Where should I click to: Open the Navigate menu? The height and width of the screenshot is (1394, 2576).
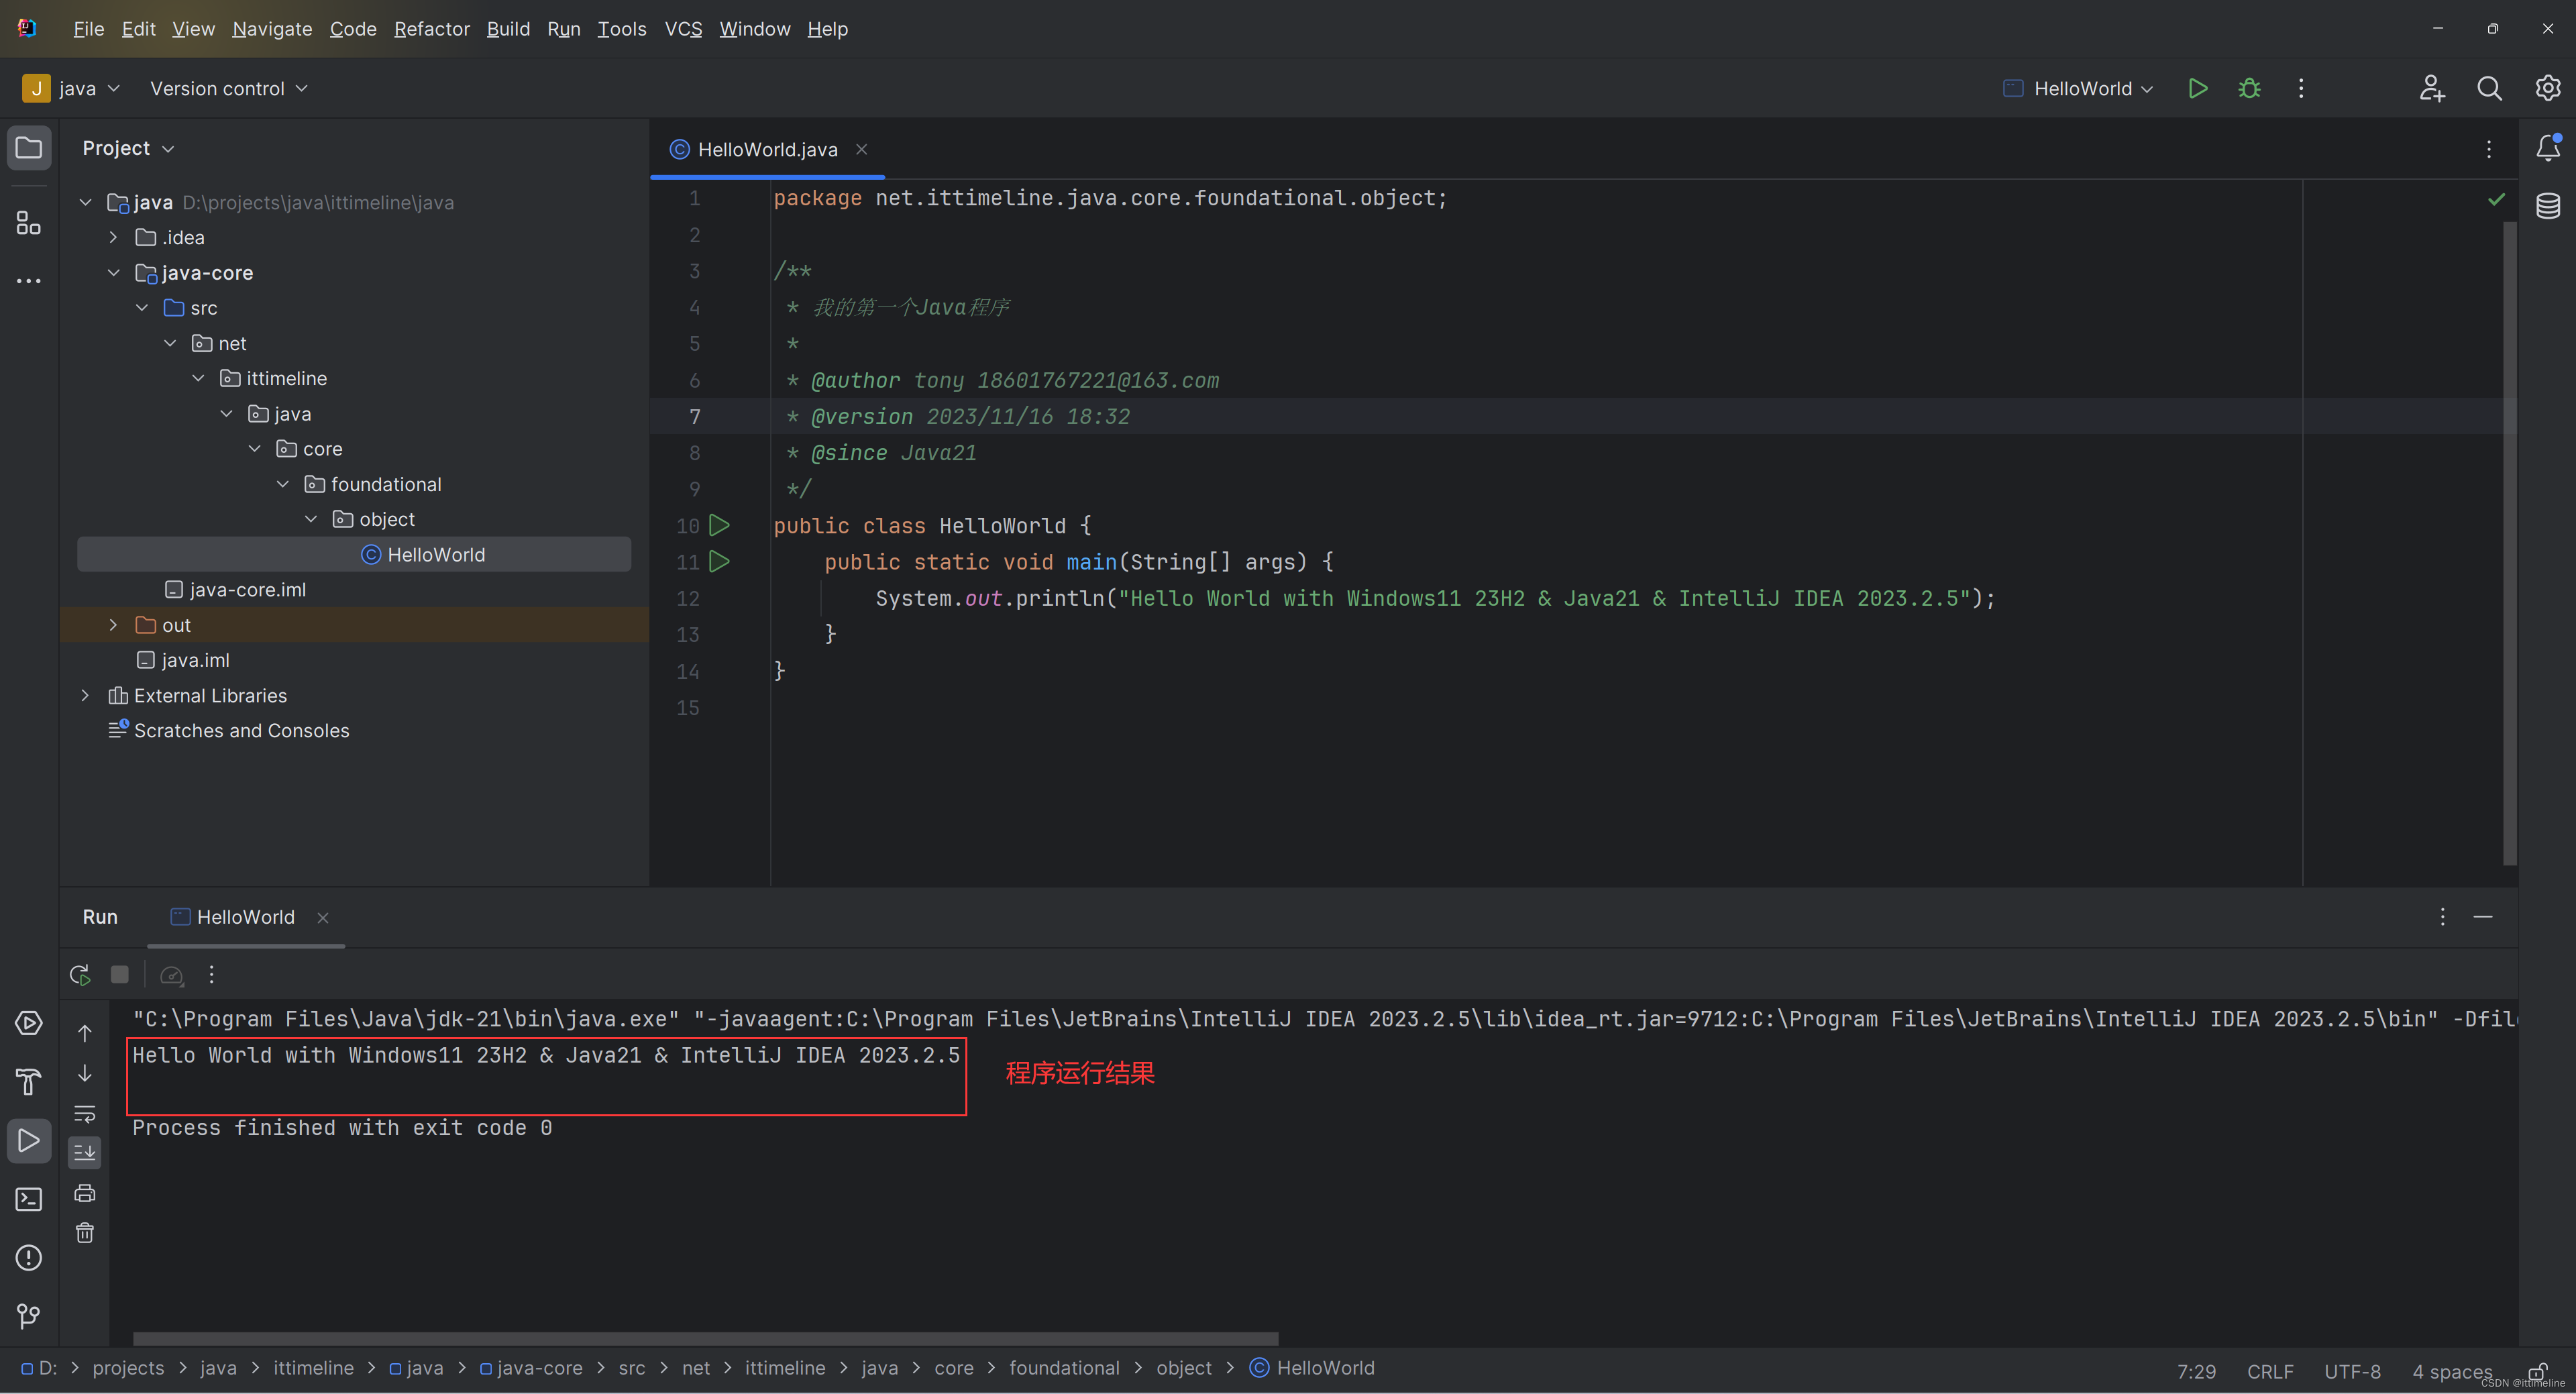[x=272, y=29]
